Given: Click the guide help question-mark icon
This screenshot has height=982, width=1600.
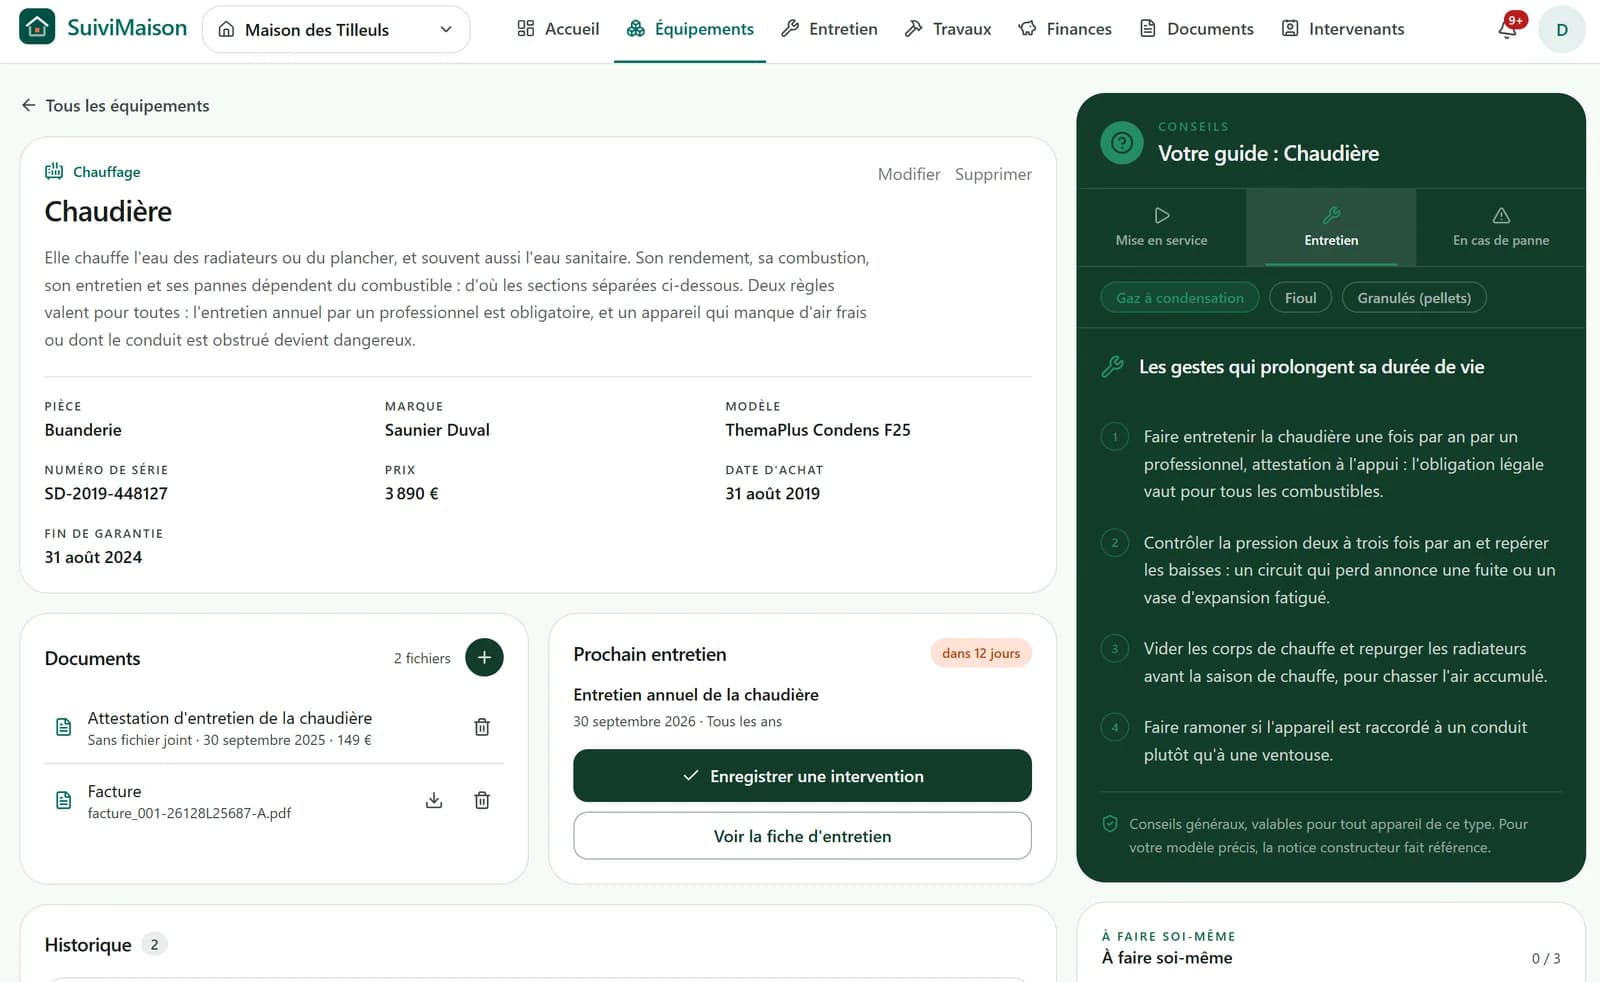Looking at the screenshot, I should [x=1122, y=143].
